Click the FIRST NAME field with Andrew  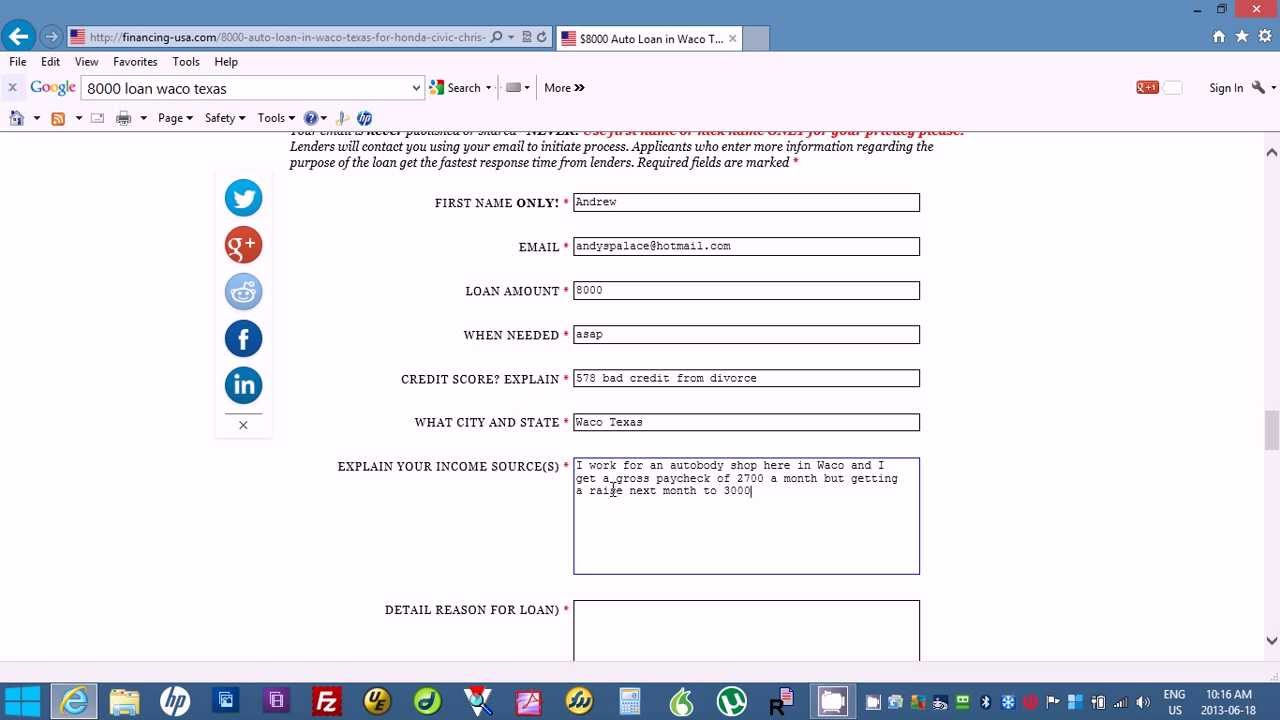(746, 203)
